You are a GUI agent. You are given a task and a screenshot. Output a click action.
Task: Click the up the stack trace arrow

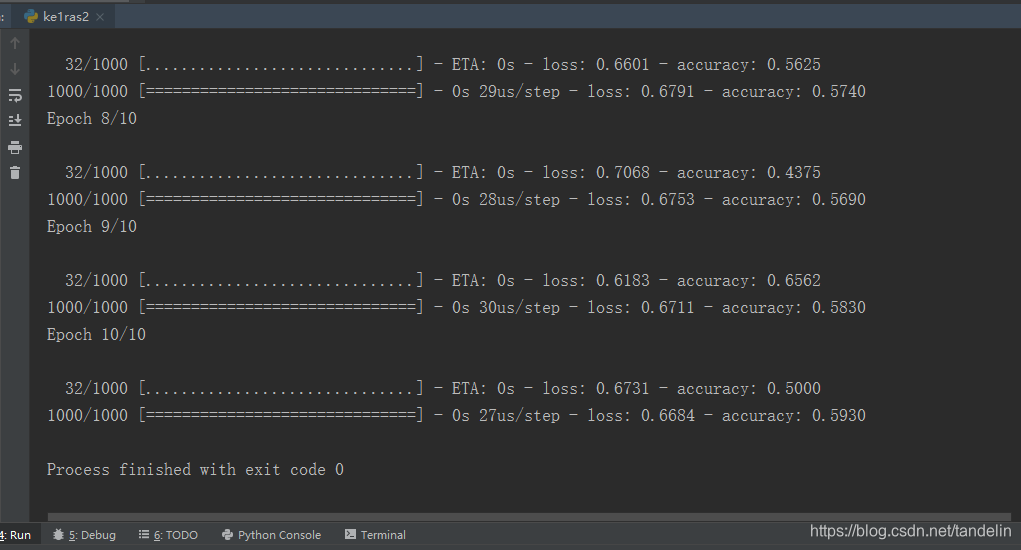coord(15,44)
